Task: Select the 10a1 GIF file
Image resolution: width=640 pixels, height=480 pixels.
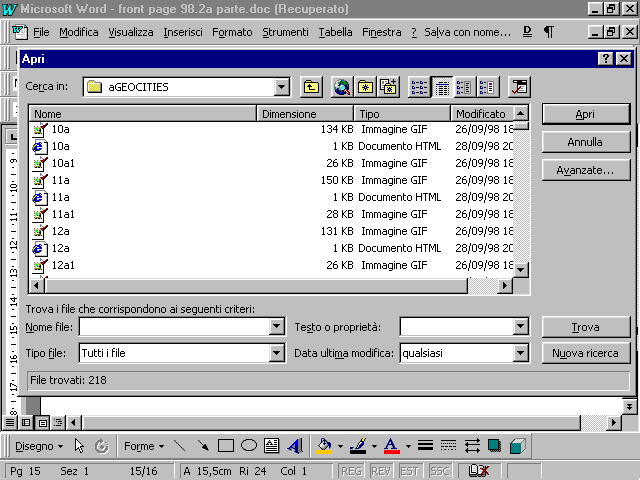Action: coord(63,163)
